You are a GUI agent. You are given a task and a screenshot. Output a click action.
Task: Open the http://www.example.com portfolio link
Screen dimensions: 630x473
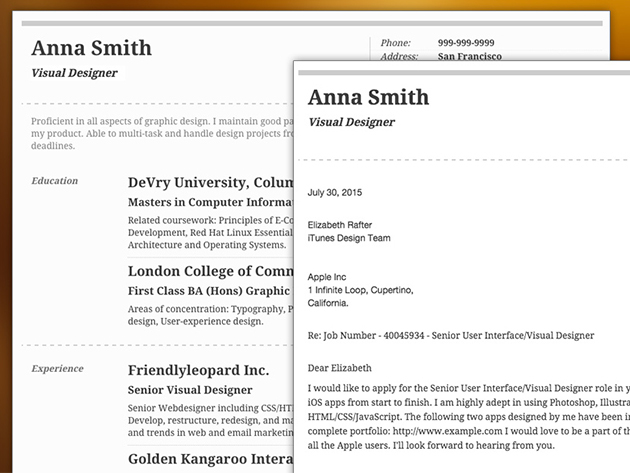tap(447, 431)
